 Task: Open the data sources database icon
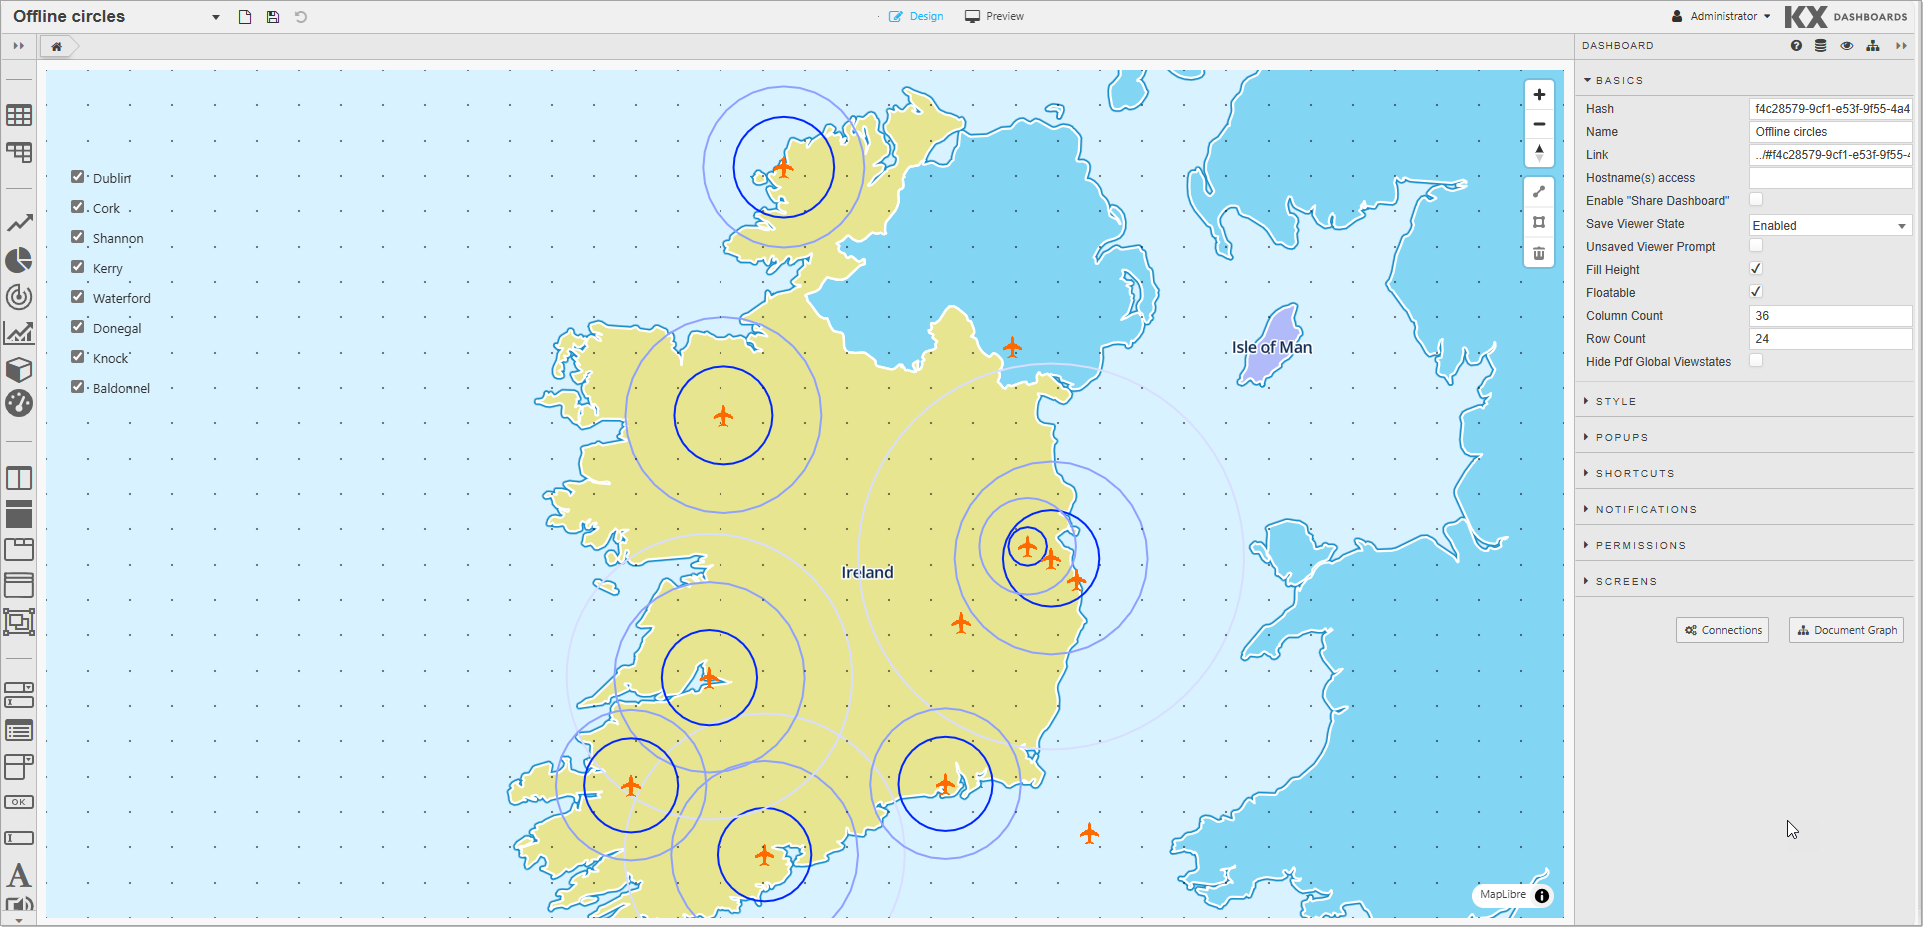click(x=1821, y=46)
